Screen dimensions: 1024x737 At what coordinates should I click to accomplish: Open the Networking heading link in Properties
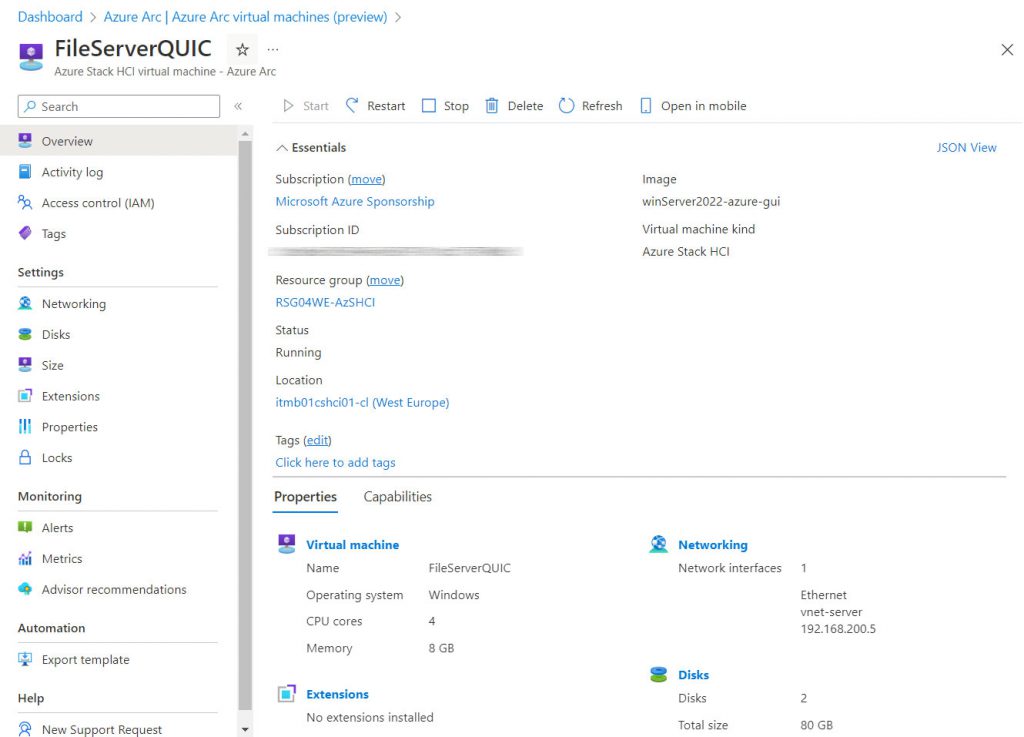712,544
